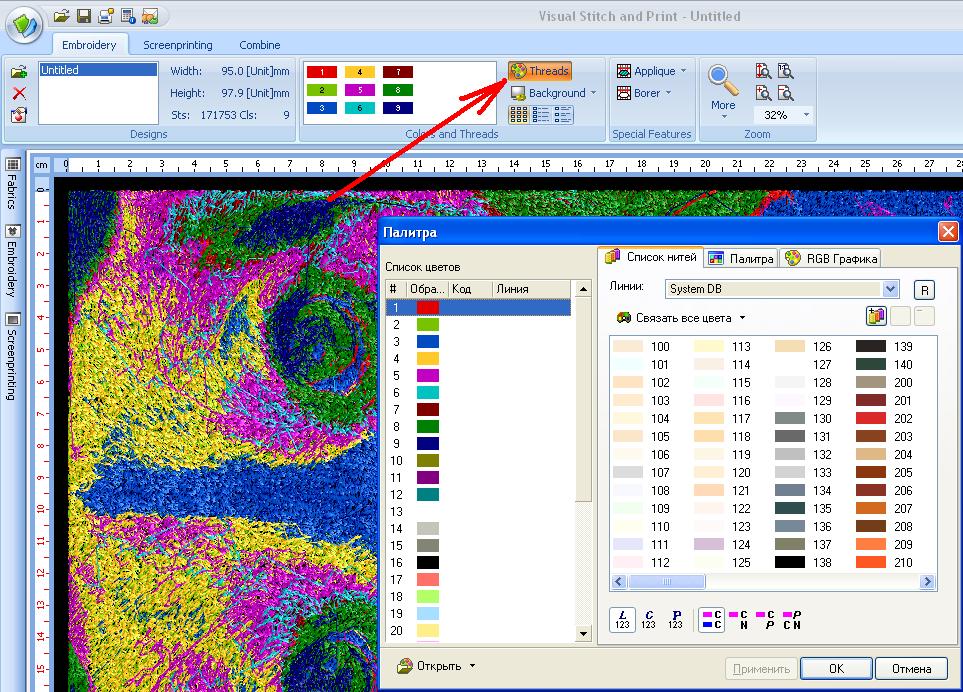Open the System DB lines dropdown

(x=890, y=289)
